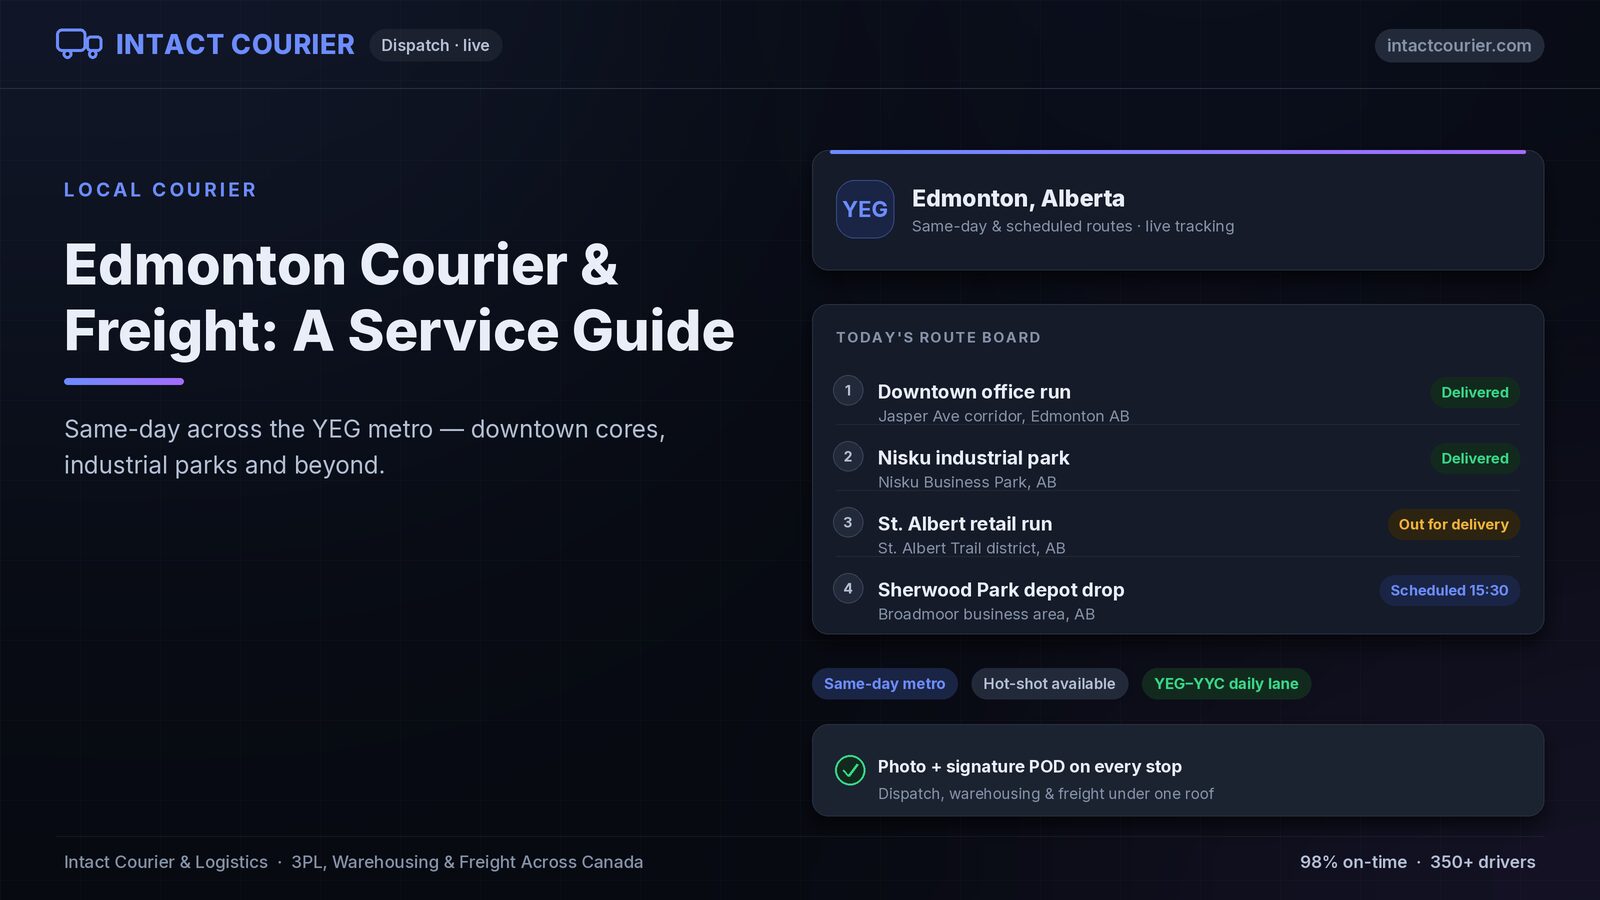Screen dimensions: 1600x900
Task: Select the Hot-shot available tag
Action: (1049, 684)
